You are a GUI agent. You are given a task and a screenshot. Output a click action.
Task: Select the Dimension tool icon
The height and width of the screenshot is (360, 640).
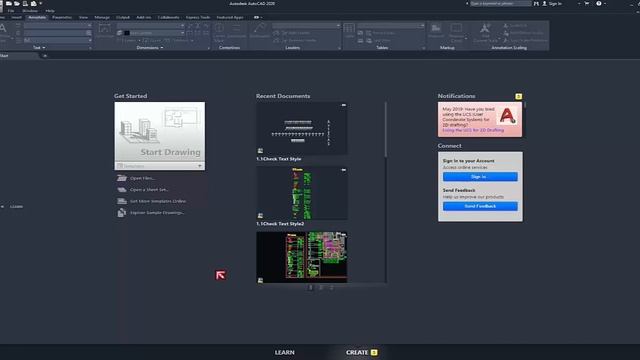tap(104, 31)
